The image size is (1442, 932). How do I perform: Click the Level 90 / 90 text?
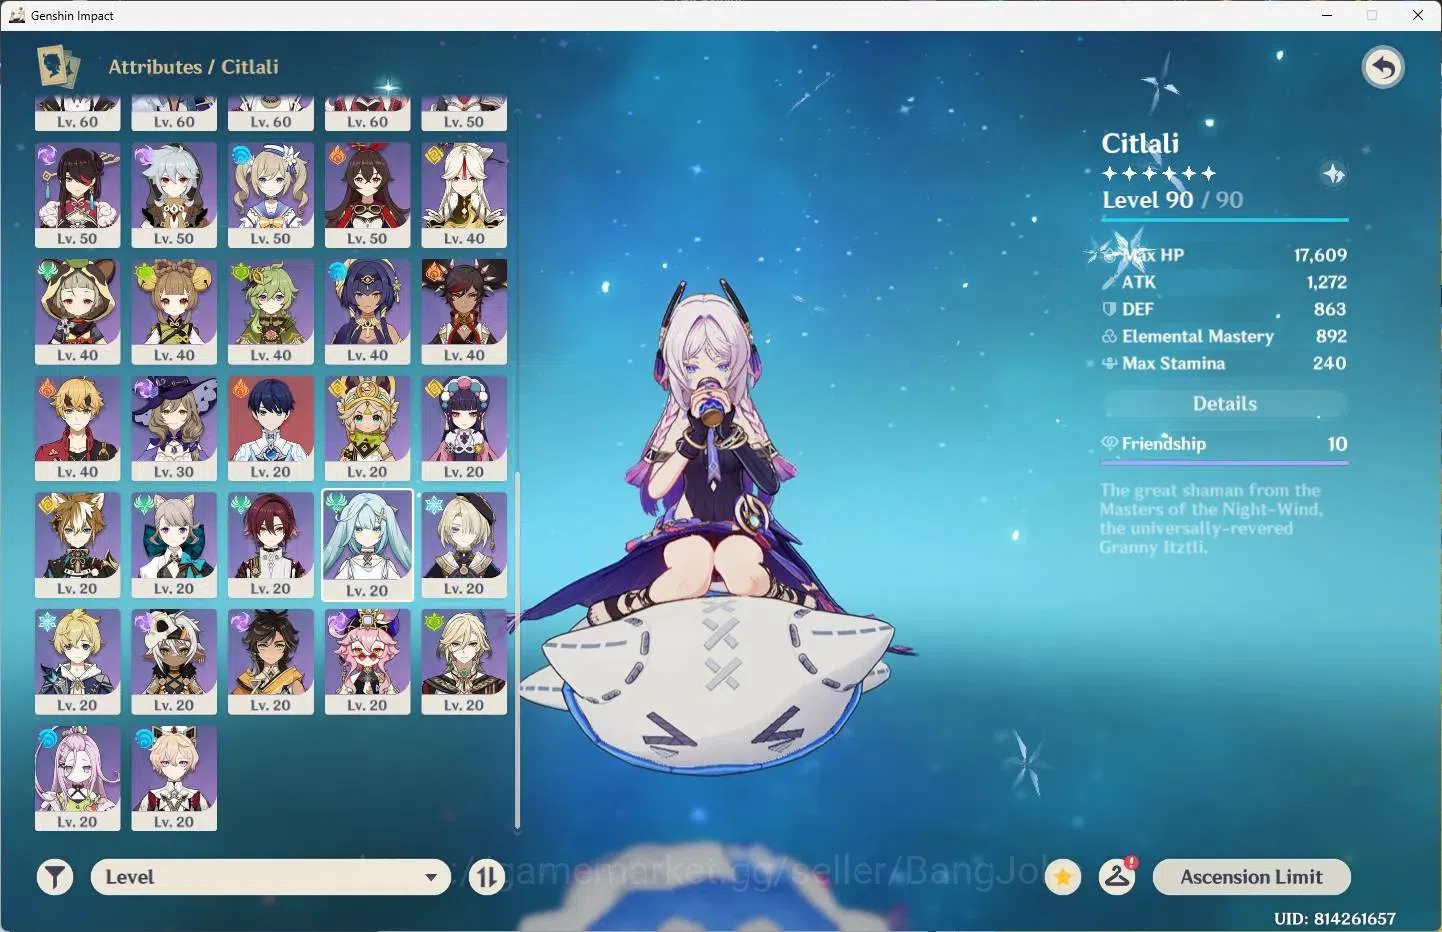pos(1172,200)
